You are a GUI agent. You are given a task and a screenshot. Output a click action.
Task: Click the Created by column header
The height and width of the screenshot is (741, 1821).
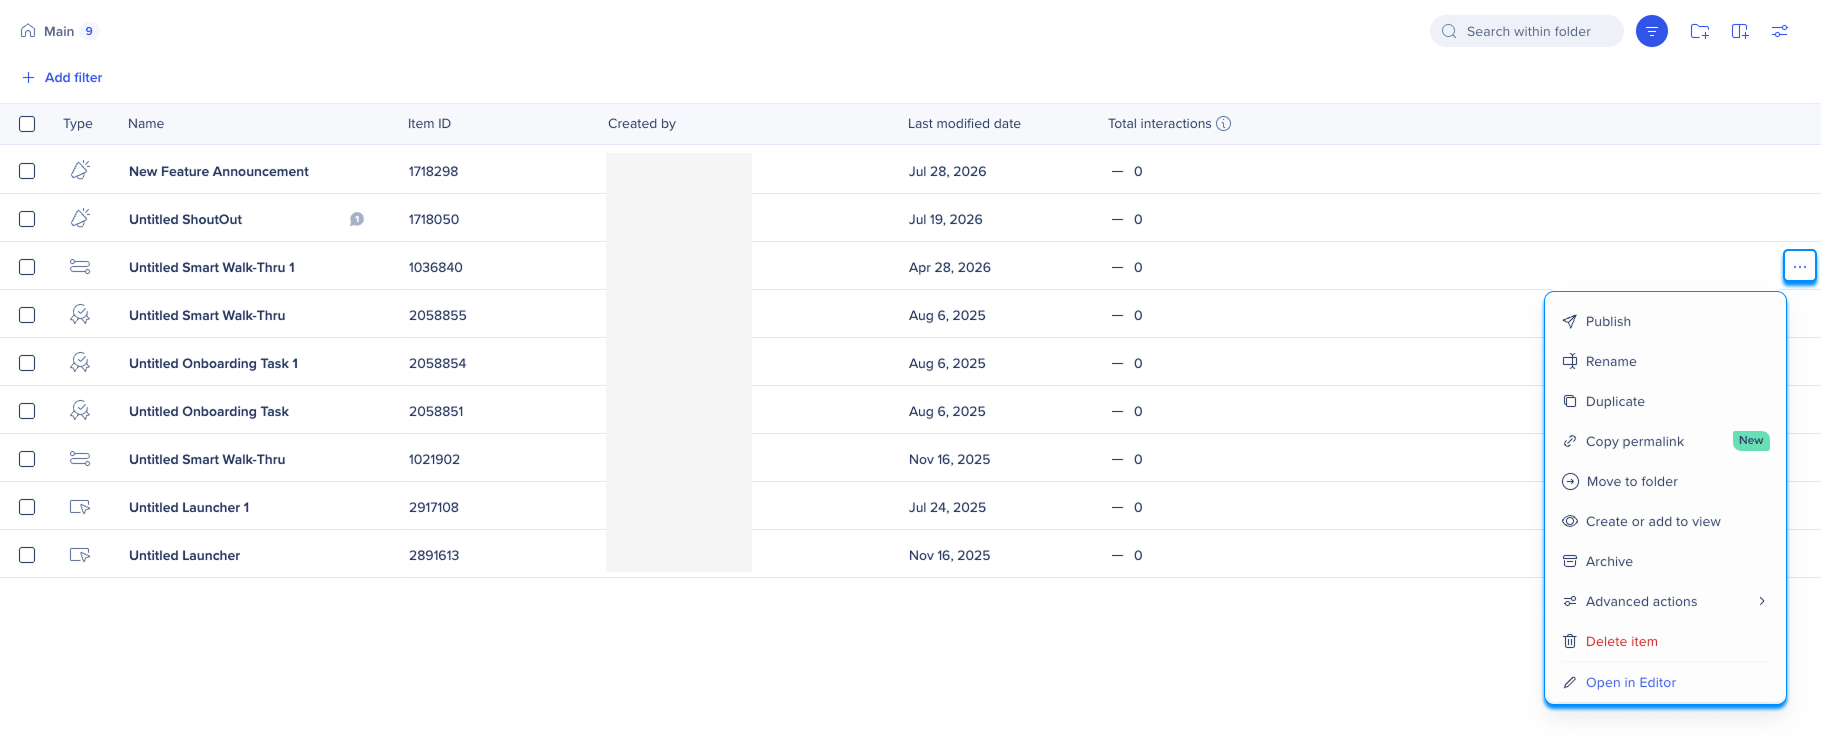(x=642, y=124)
